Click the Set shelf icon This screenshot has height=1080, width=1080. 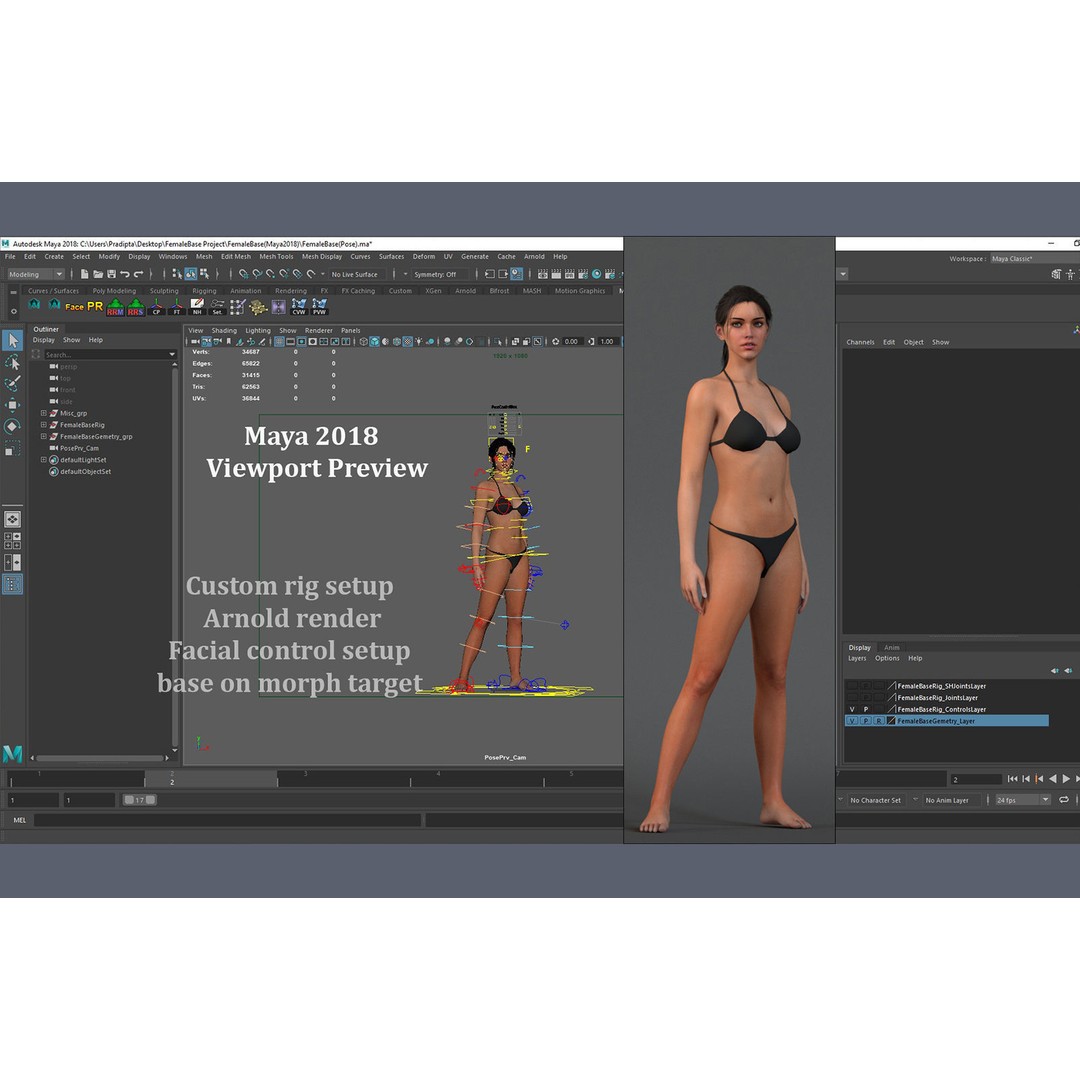(x=218, y=307)
